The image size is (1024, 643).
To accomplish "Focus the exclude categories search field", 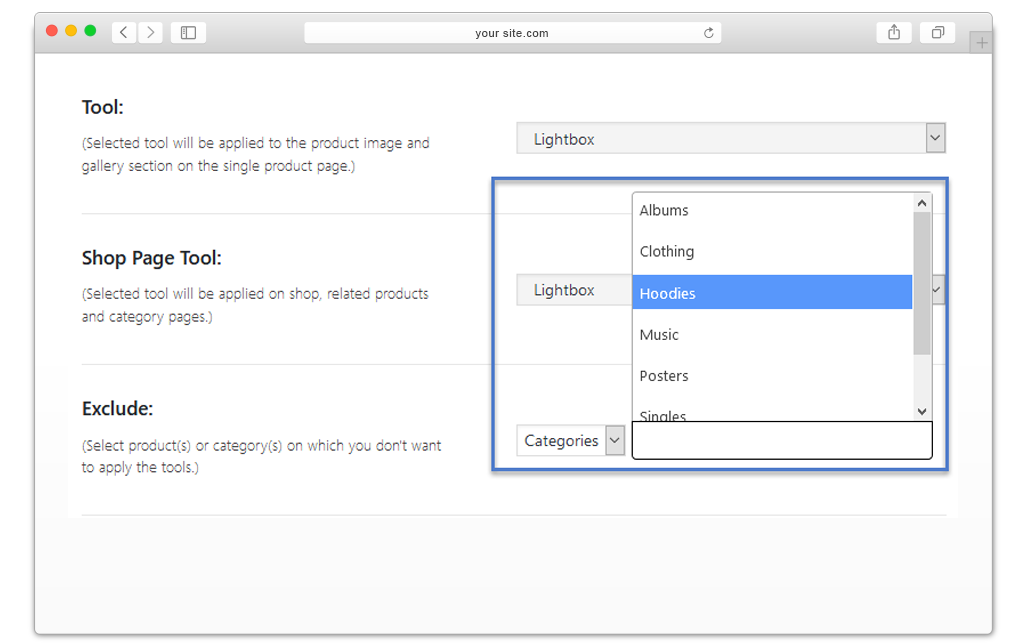I will (x=782, y=440).
